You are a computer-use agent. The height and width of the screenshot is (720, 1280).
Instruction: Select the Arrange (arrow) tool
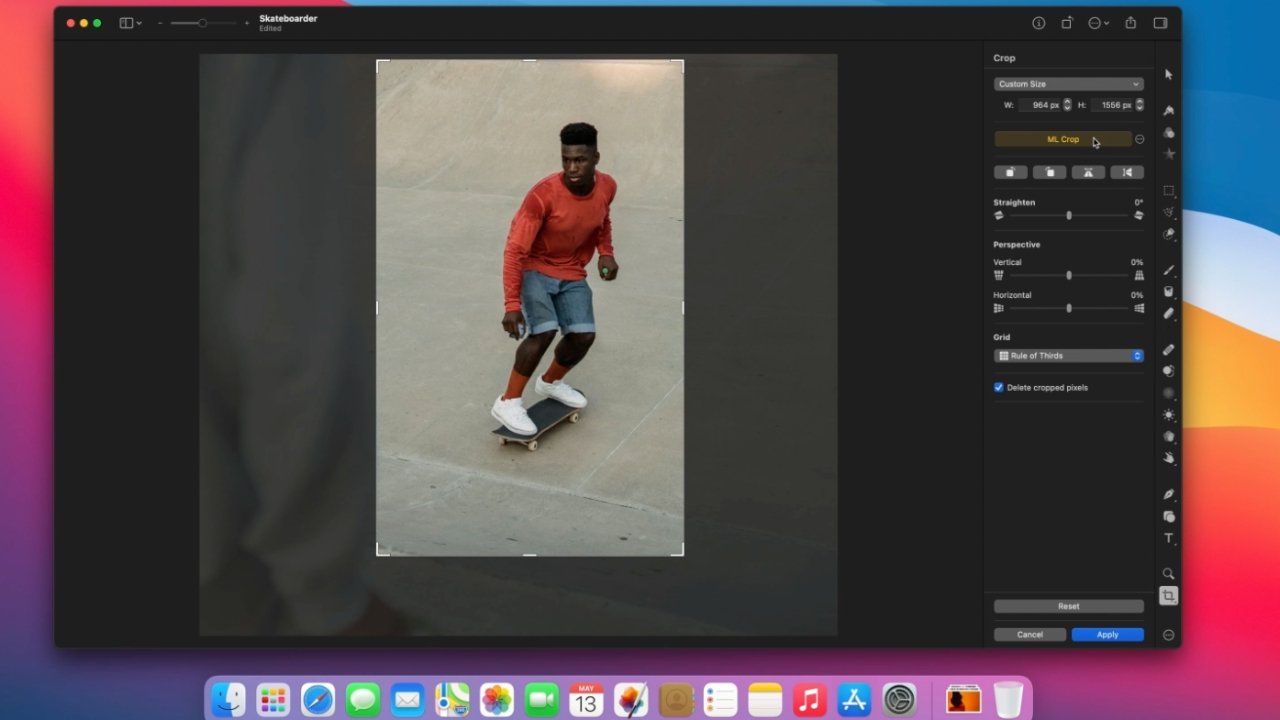point(1168,75)
